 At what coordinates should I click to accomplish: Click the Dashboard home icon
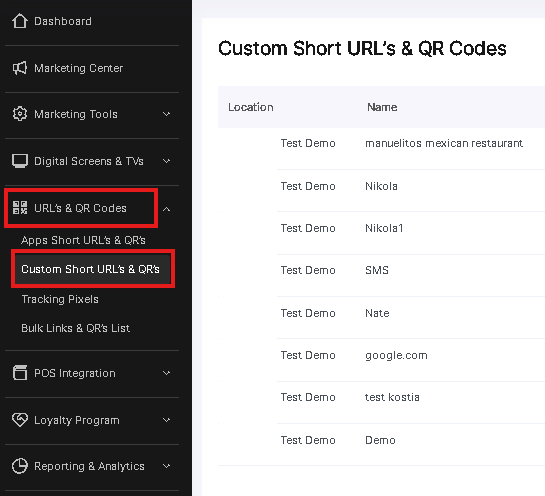(20, 21)
